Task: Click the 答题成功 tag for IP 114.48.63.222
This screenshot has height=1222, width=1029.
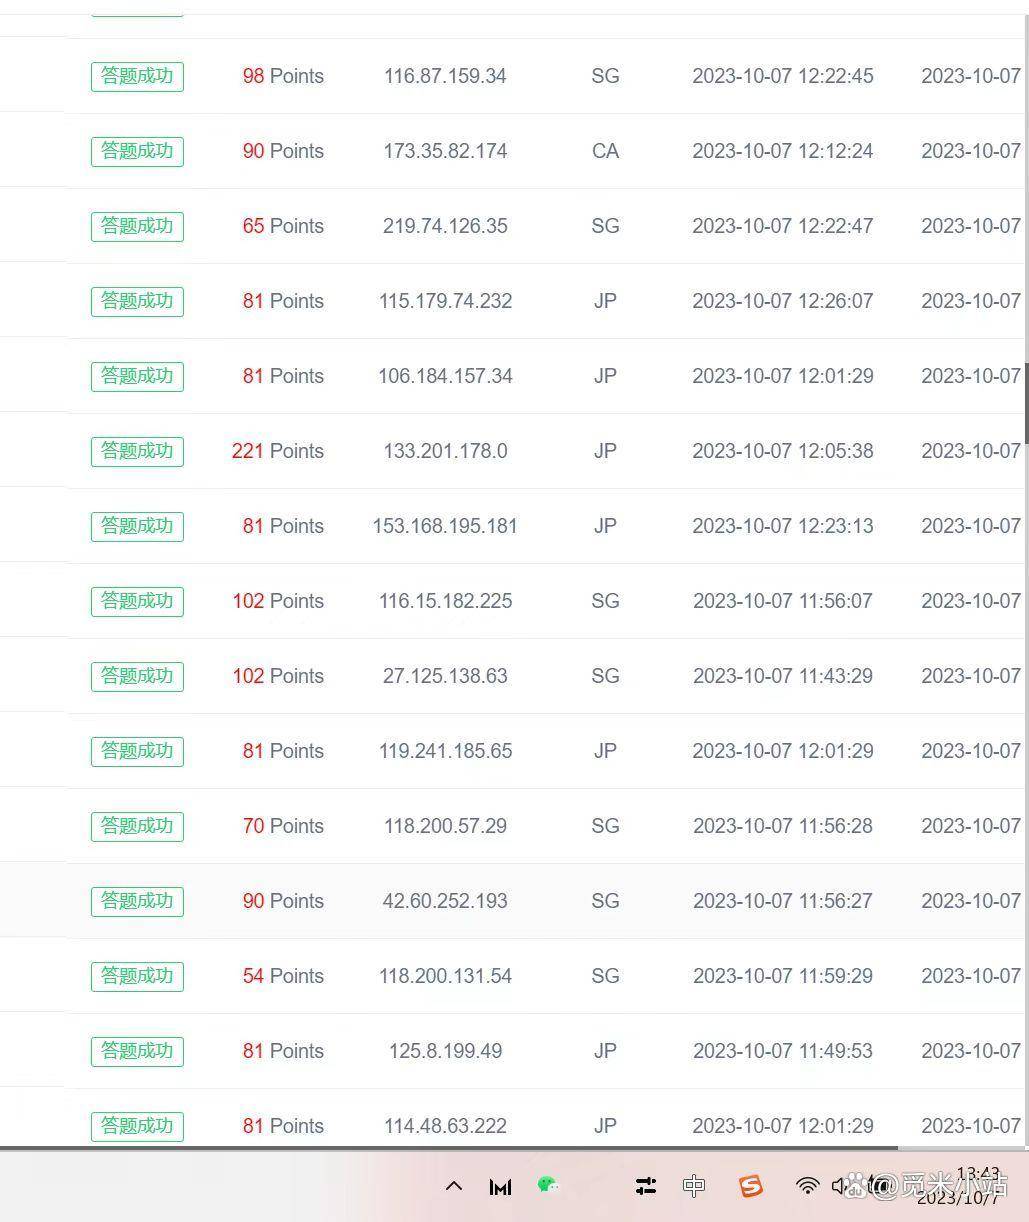Action: [137, 1126]
